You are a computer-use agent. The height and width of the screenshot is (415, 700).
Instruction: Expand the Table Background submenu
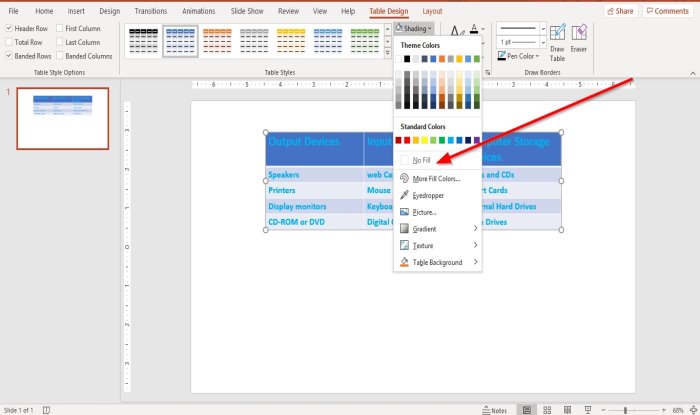438,262
